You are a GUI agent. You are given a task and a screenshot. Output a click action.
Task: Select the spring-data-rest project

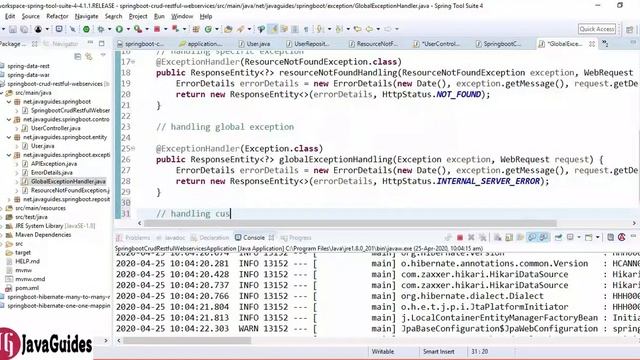28,66
